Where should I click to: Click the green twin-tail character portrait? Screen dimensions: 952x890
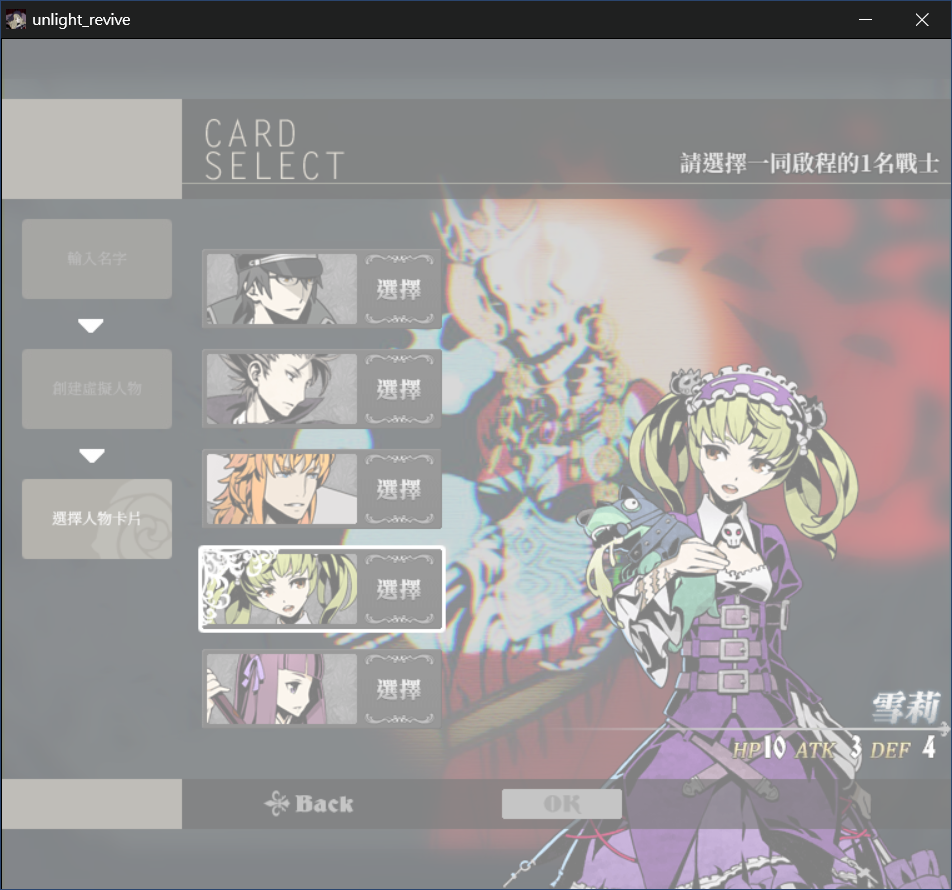[282, 589]
